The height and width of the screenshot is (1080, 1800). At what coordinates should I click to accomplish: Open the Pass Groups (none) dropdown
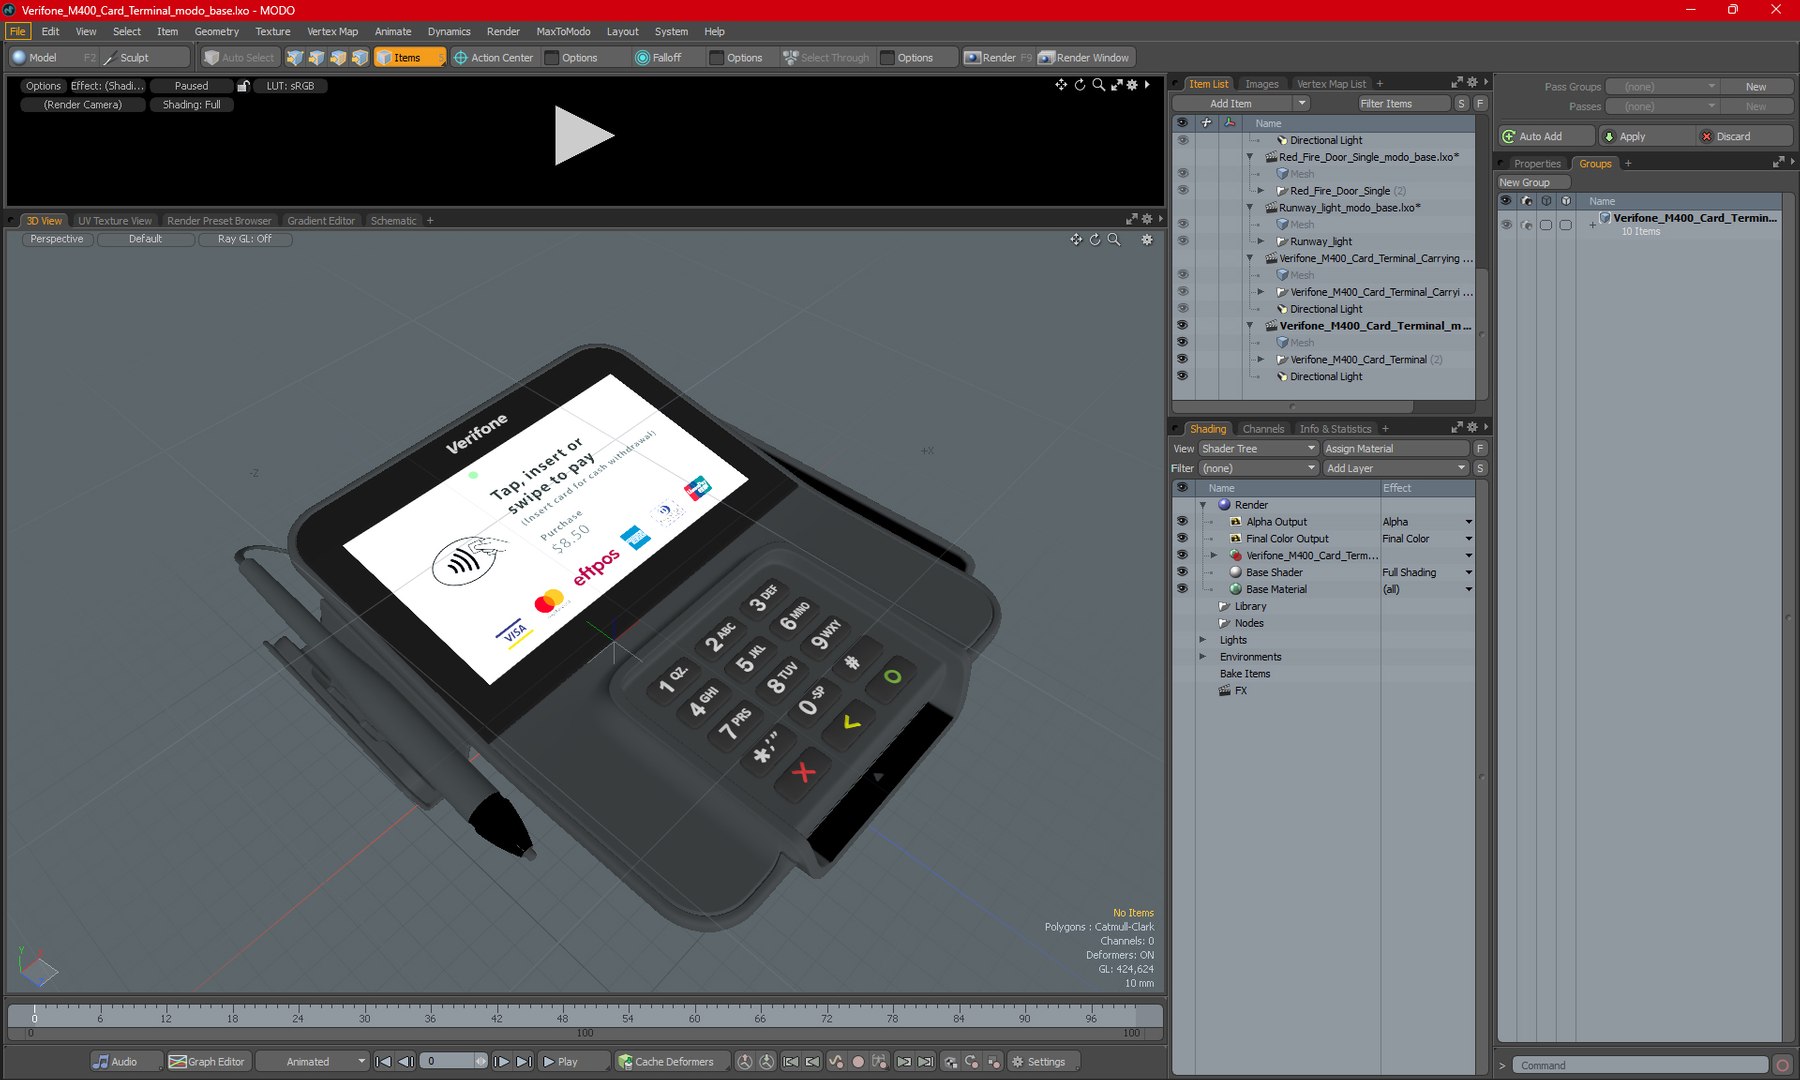point(1662,86)
